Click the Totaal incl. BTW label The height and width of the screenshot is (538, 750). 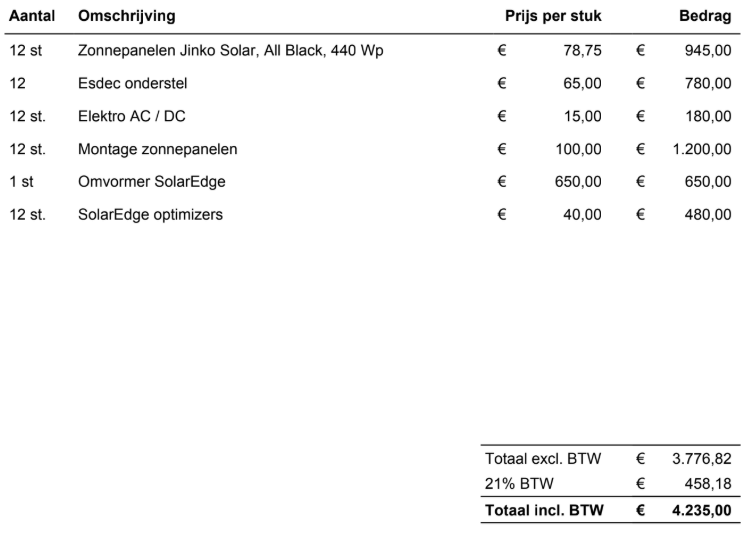pyautogui.click(x=544, y=511)
